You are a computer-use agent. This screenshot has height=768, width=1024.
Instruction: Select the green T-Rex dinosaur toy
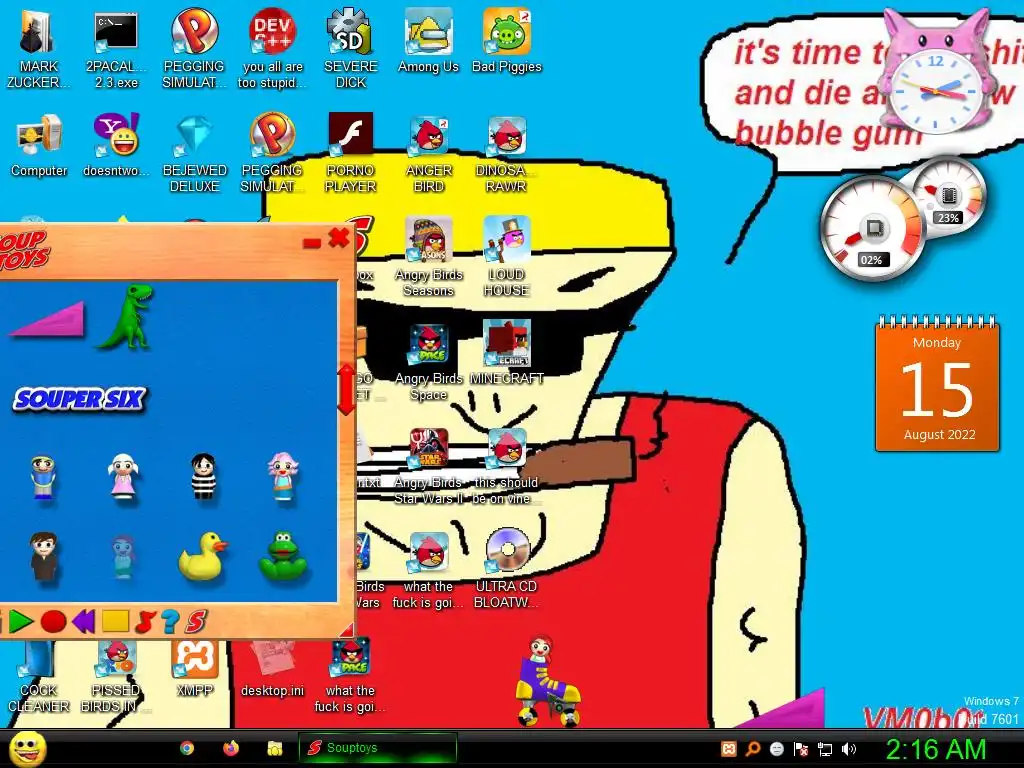click(125, 316)
